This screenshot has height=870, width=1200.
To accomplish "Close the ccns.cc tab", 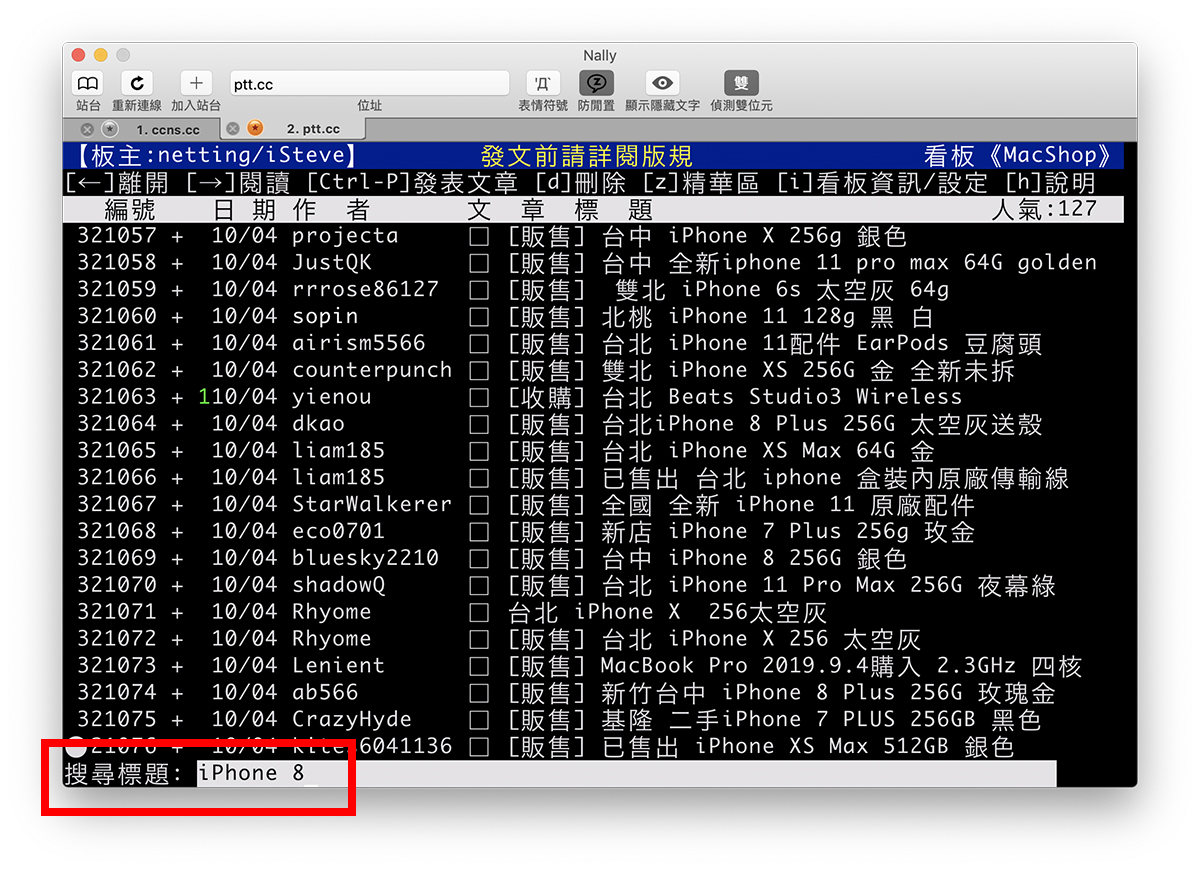I will [x=87, y=129].
